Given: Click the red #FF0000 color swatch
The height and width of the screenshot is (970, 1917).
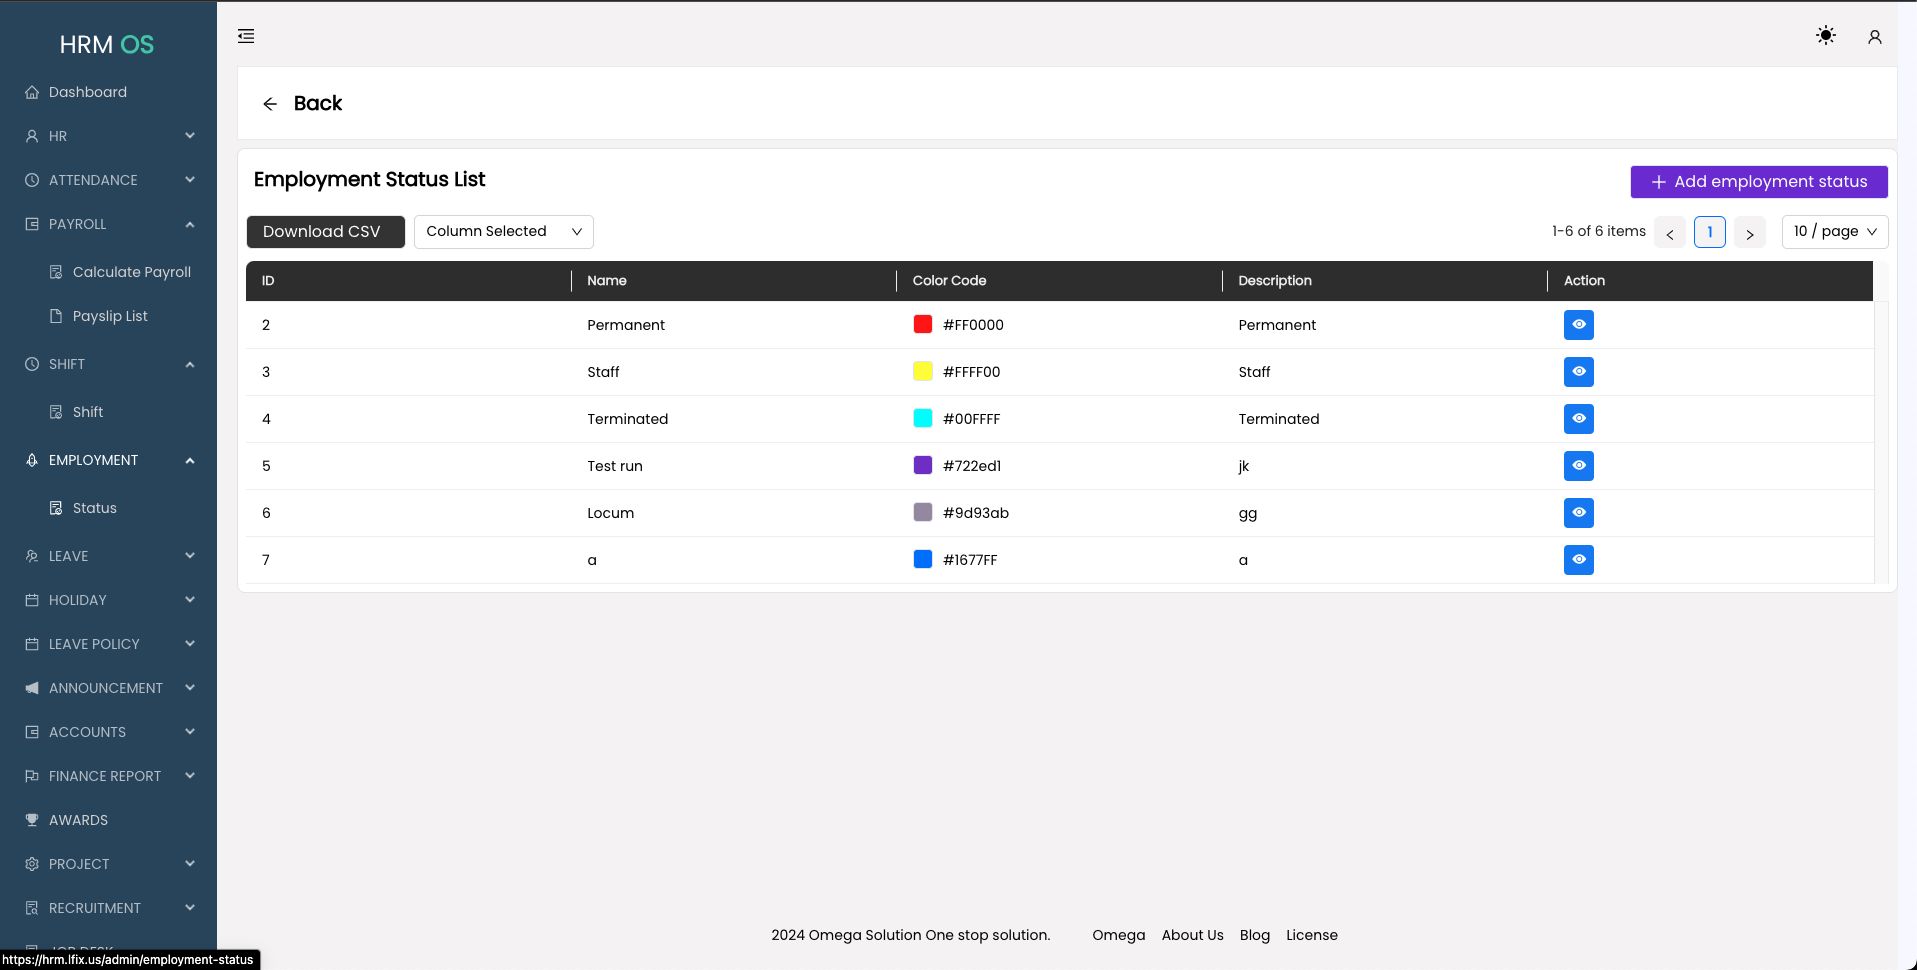Looking at the screenshot, I should [x=923, y=324].
